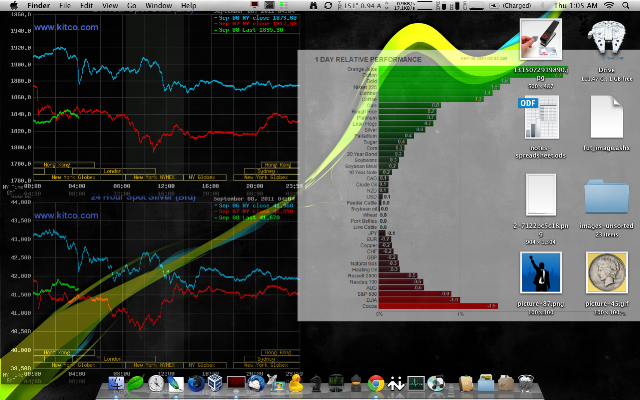Select picture-45.gif coin desktop thumbnail
Image resolution: width=640 pixels, height=400 pixels.
607,273
